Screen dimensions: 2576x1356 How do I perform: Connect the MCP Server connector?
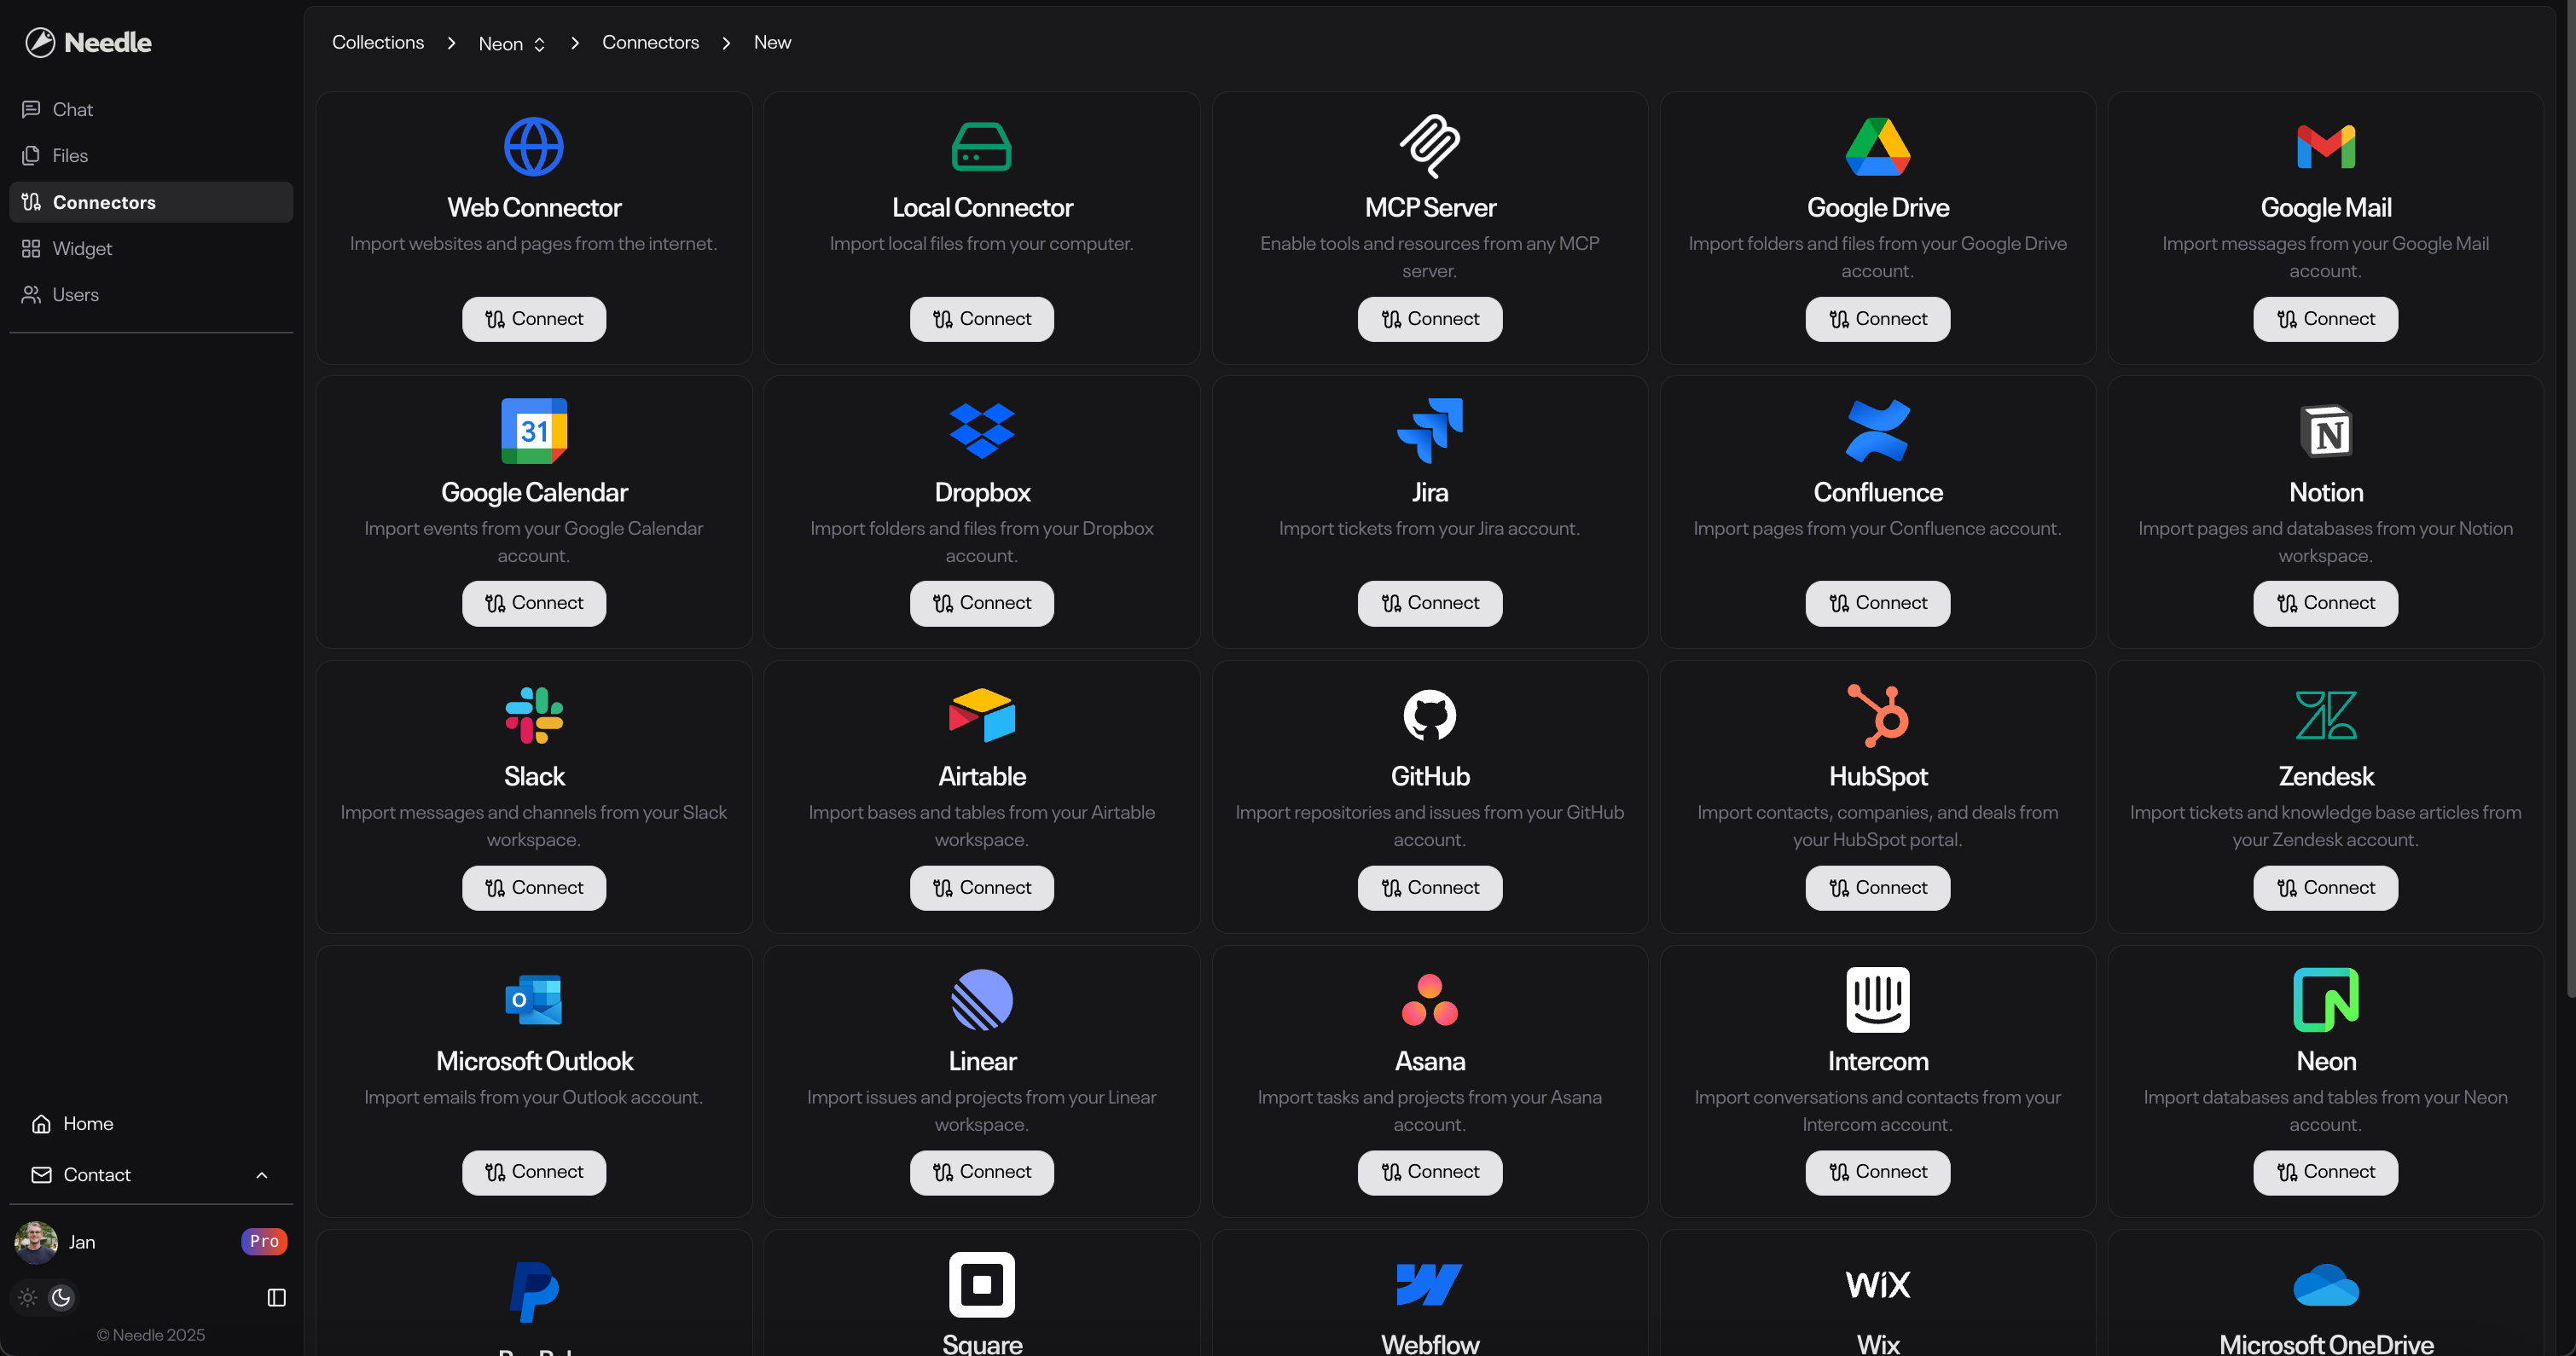point(1429,319)
